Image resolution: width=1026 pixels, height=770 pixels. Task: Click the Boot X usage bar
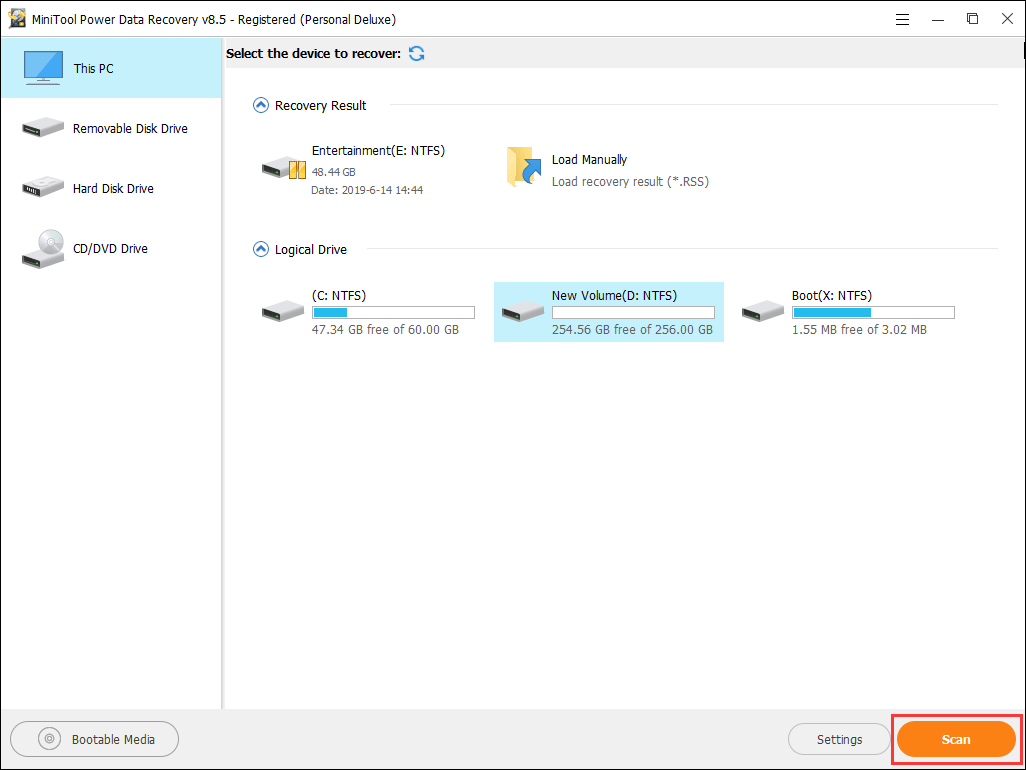(x=874, y=313)
